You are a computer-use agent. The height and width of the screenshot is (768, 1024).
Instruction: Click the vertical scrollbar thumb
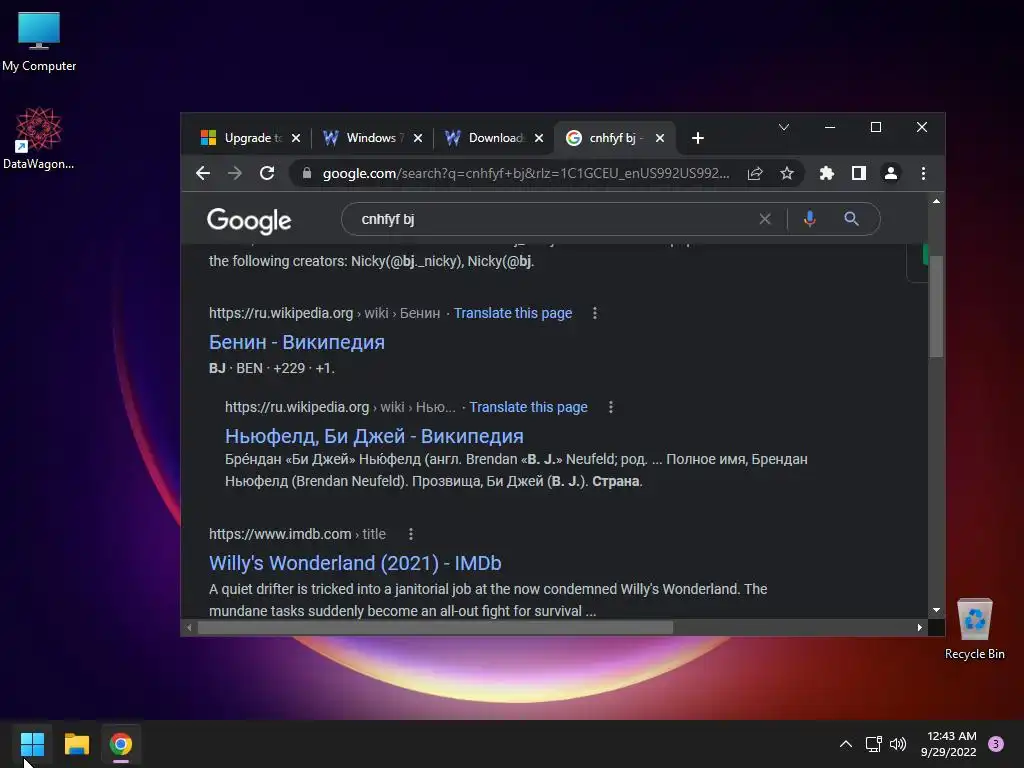tap(936, 307)
